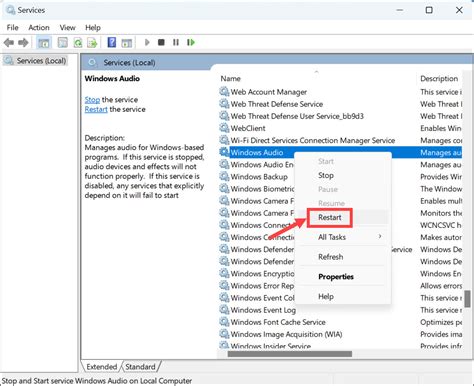Click the Forward arrow toolbar icon
The image size is (474, 386).
23,43
